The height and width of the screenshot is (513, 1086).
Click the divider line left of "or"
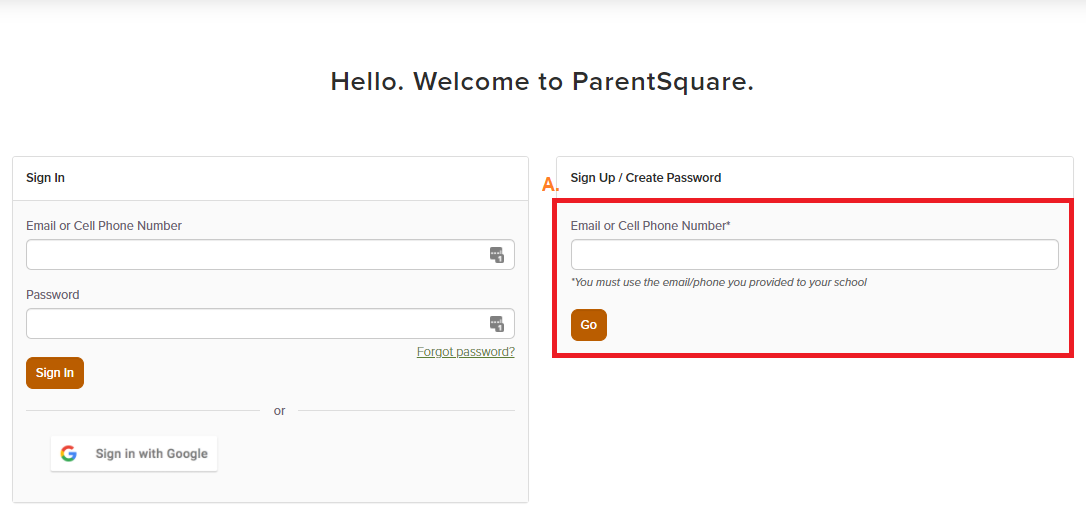coord(143,411)
